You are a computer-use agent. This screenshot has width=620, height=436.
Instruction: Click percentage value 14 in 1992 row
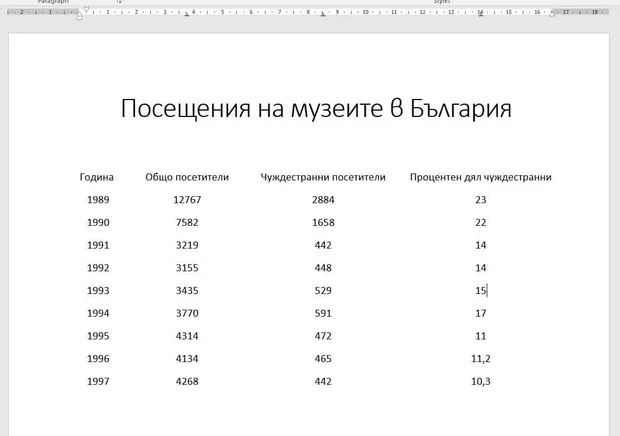[x=480, y=268]
